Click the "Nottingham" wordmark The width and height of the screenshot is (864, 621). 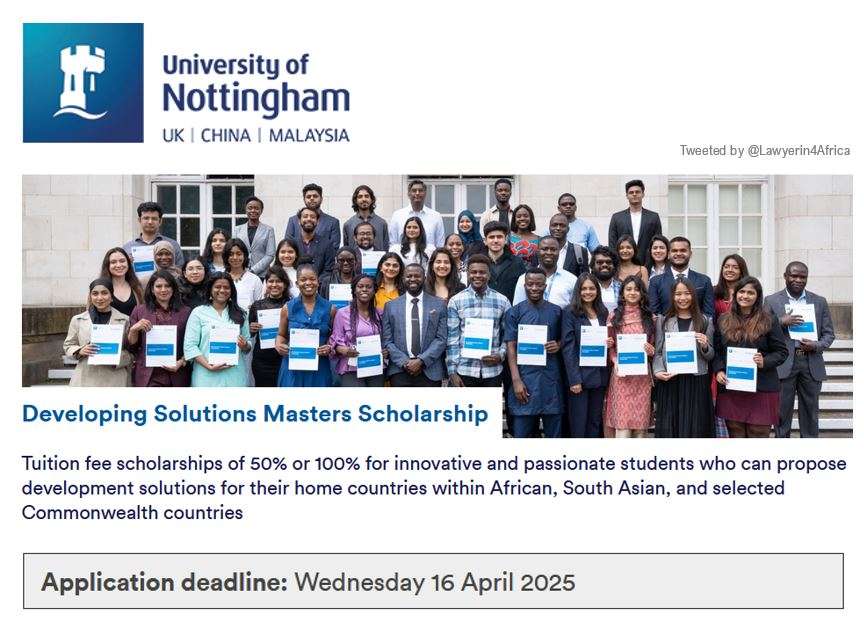coord(256,99)
